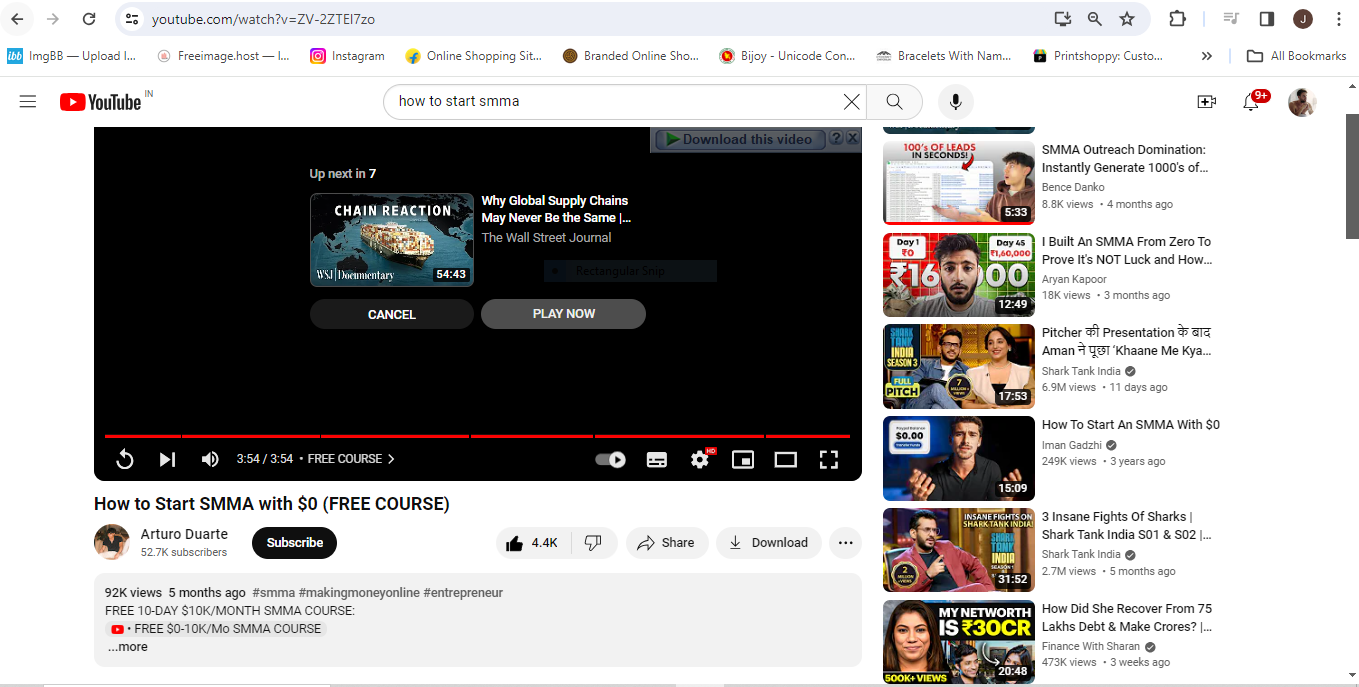Open notifications bell icon

tap(1251, 101)
